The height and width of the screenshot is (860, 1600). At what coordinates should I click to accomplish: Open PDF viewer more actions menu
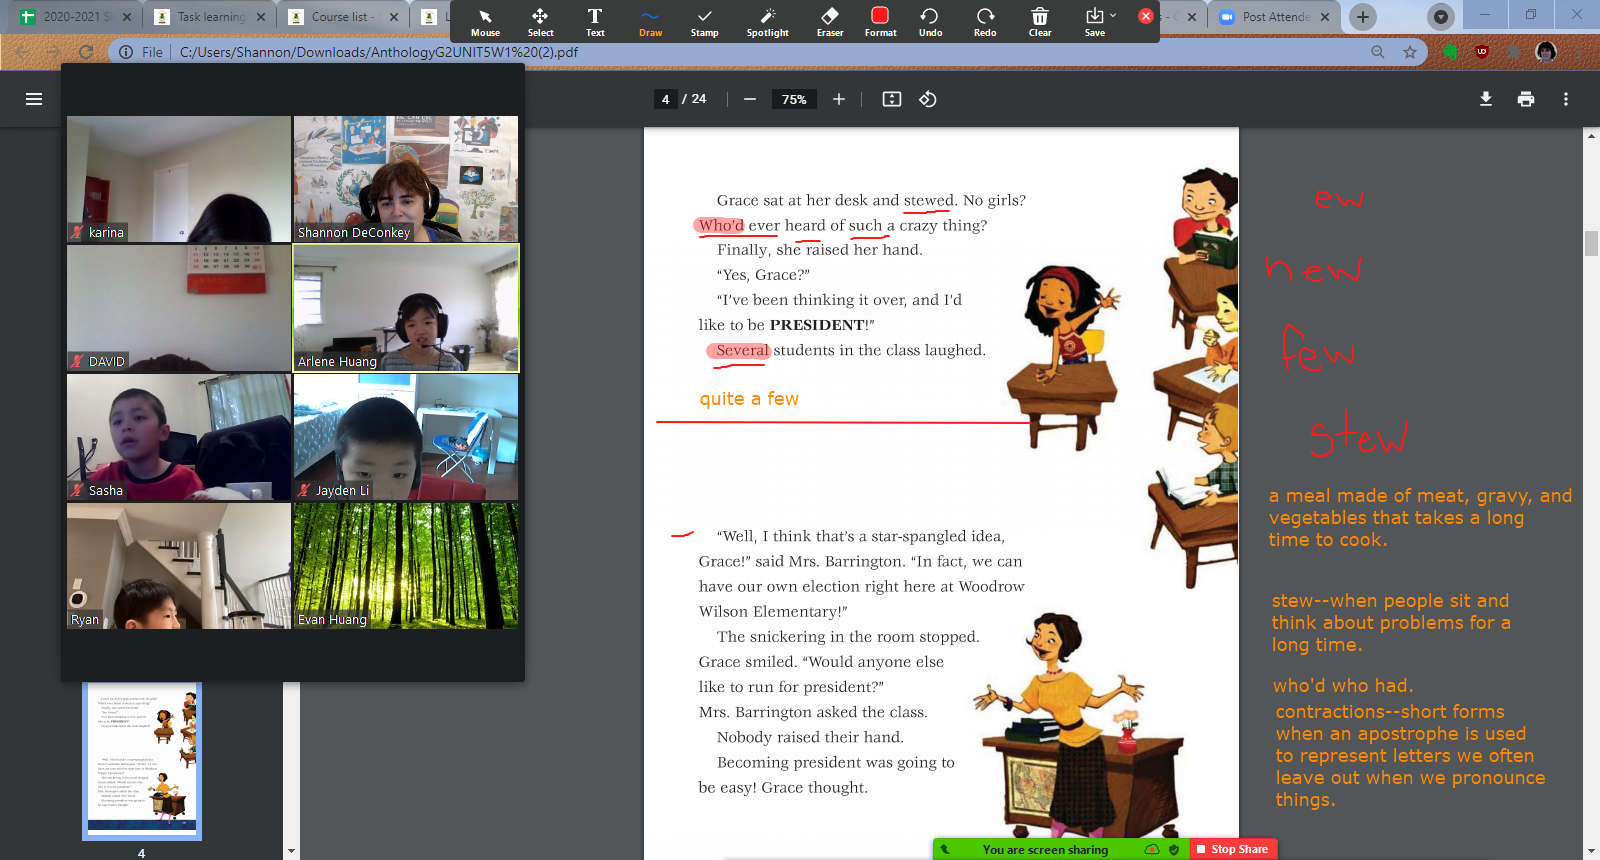click(x=1566, y=99)
